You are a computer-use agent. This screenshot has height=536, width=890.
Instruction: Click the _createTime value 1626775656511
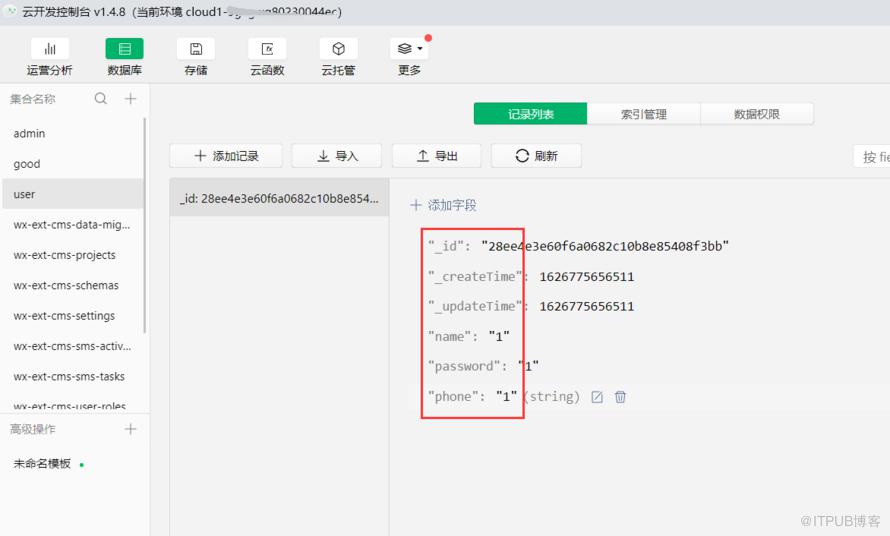point(586,277)
